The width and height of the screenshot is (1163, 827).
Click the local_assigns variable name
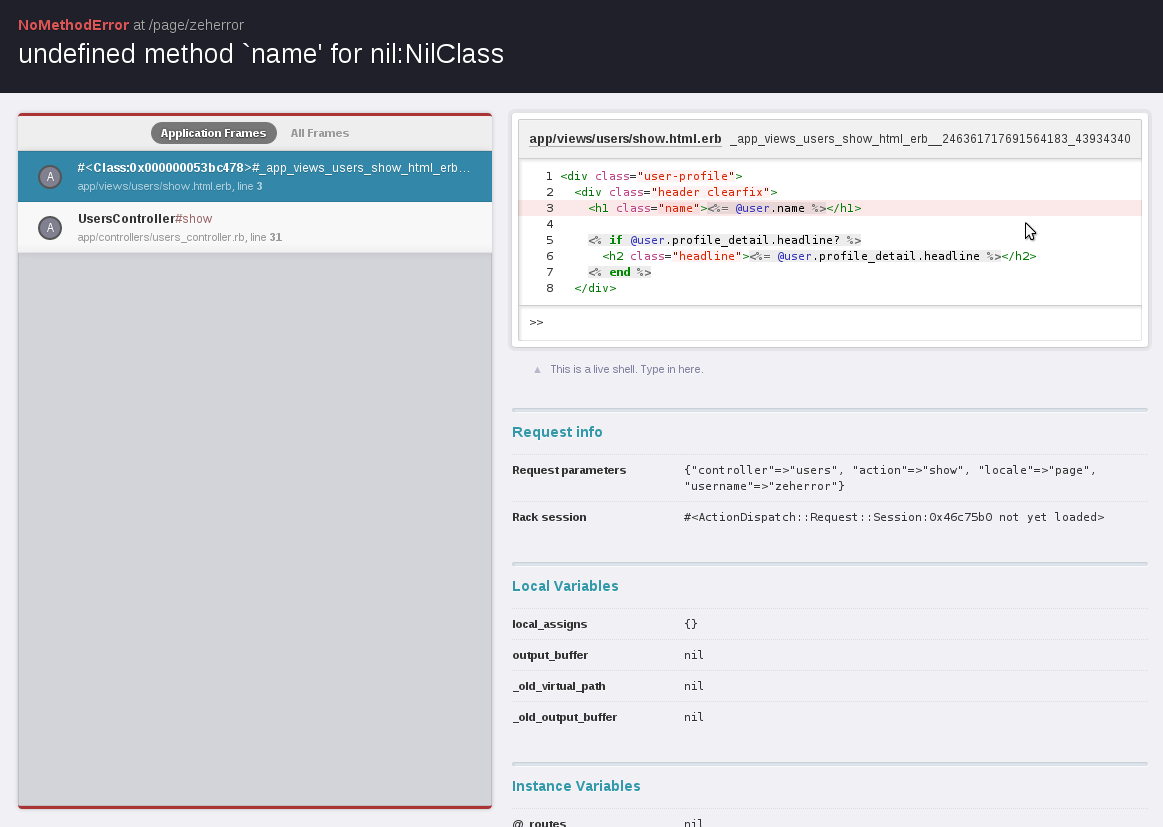[550, 625]
